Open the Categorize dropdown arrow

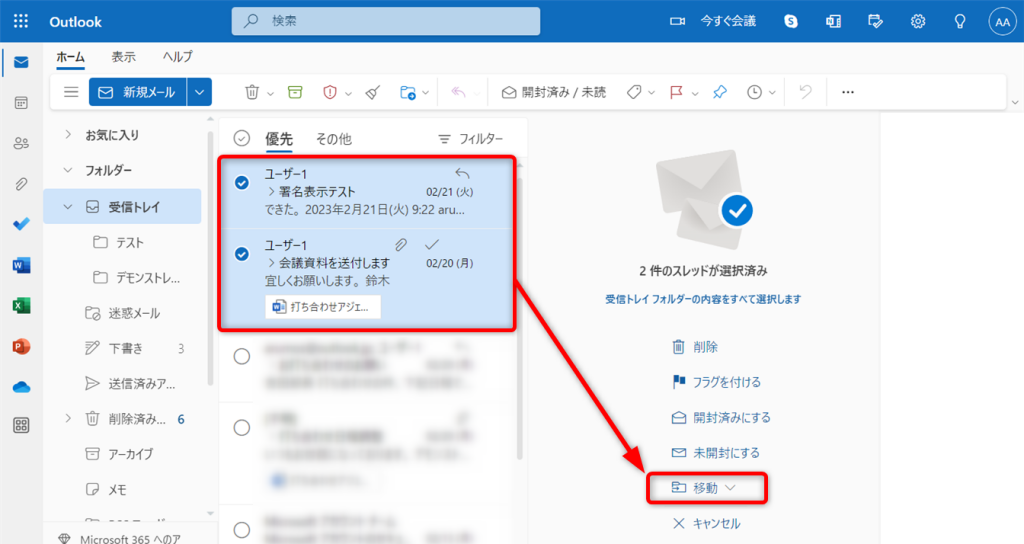651,93
